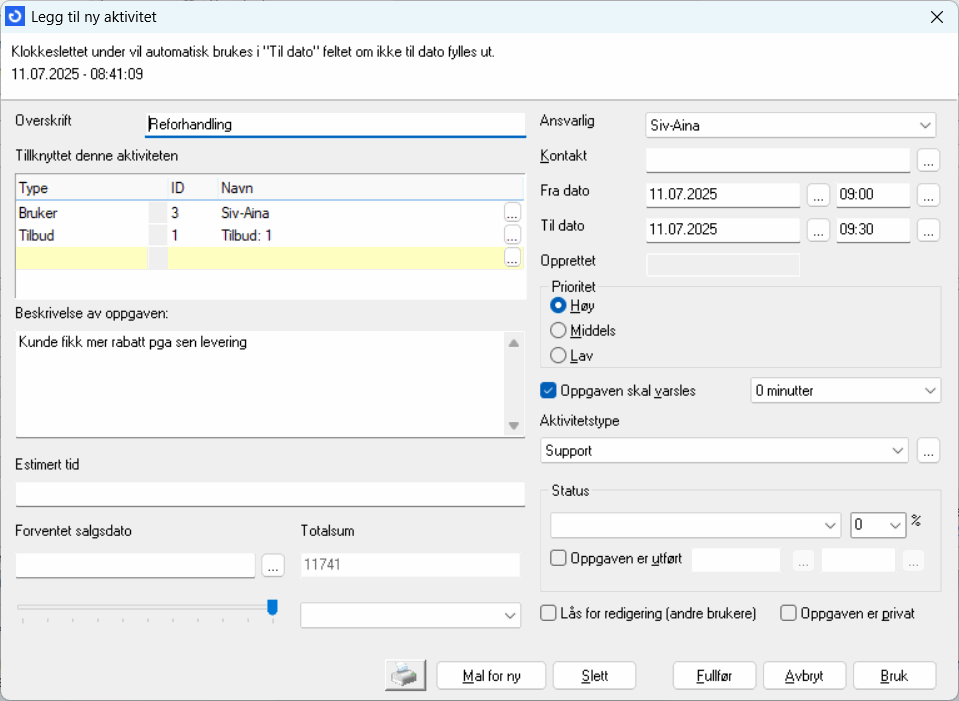
Task: Select Lav priority option
Action: pyautogui.click(x=559, y=355)
